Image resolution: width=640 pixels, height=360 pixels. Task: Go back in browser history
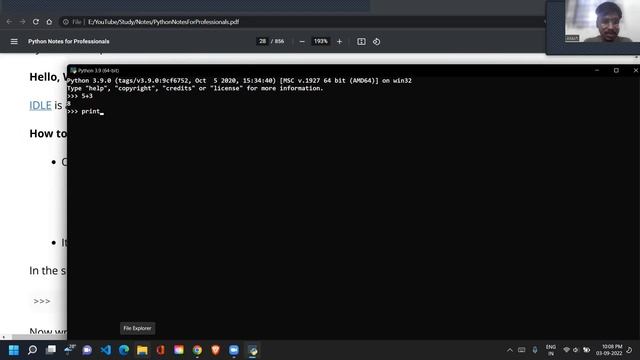(x=9, y=22)
